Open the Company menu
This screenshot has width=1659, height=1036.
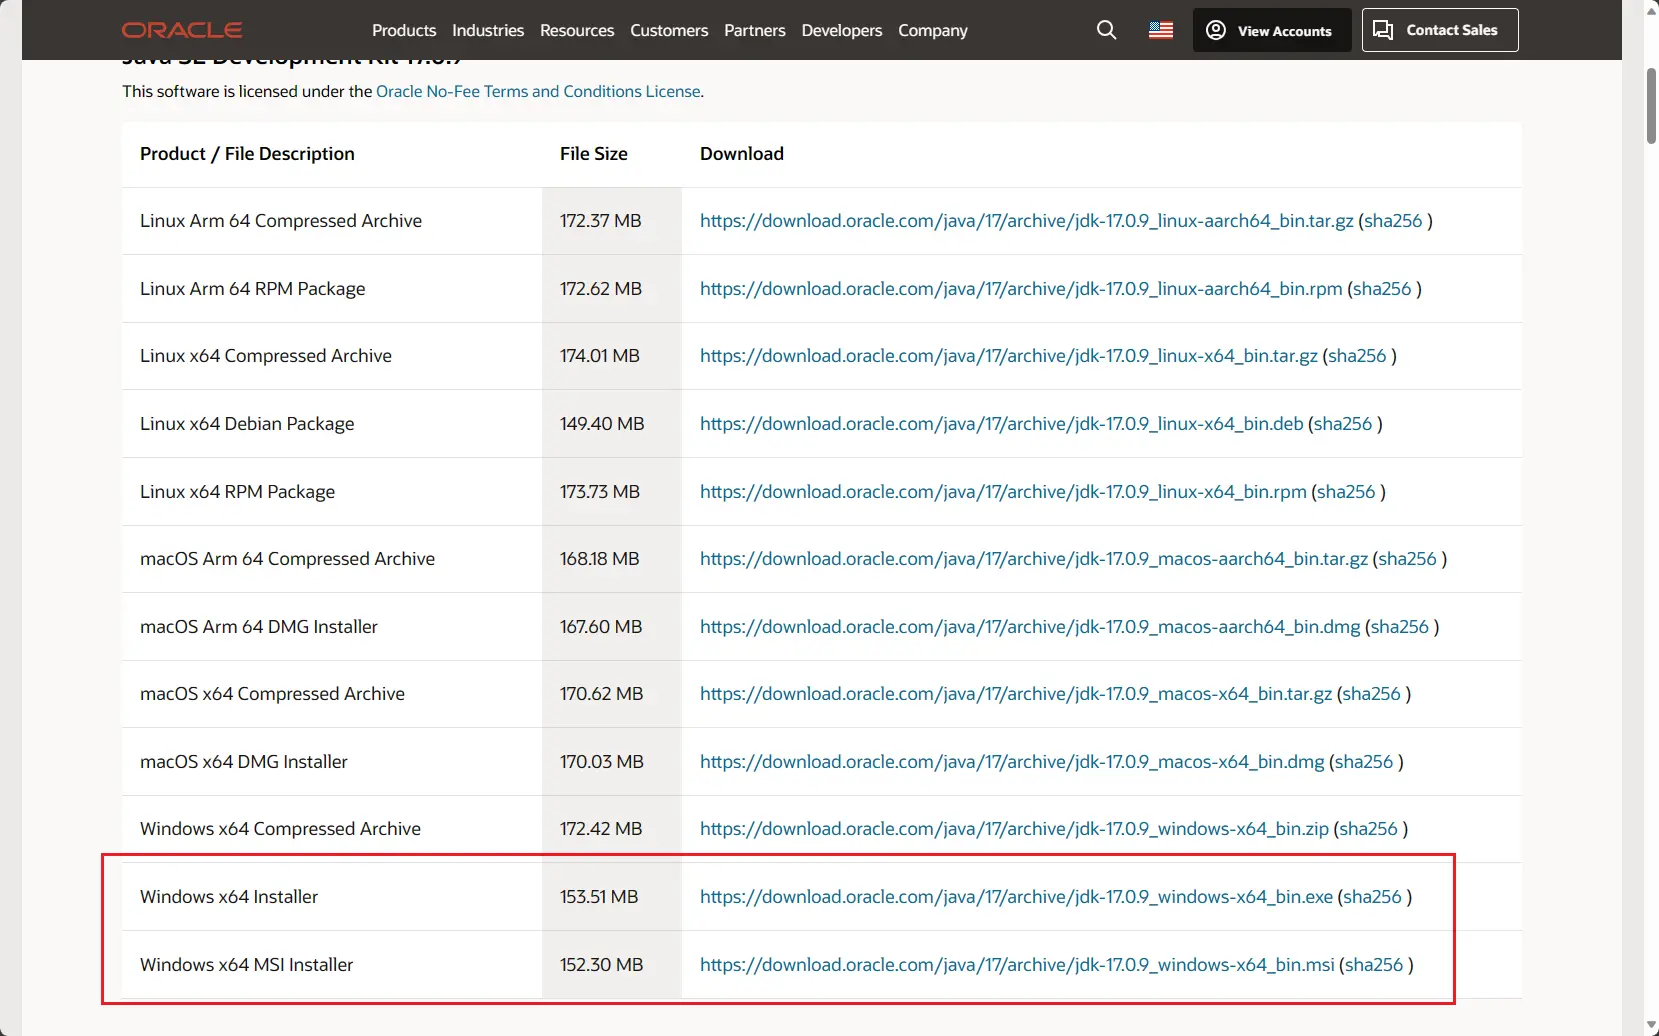click(931, 30)
